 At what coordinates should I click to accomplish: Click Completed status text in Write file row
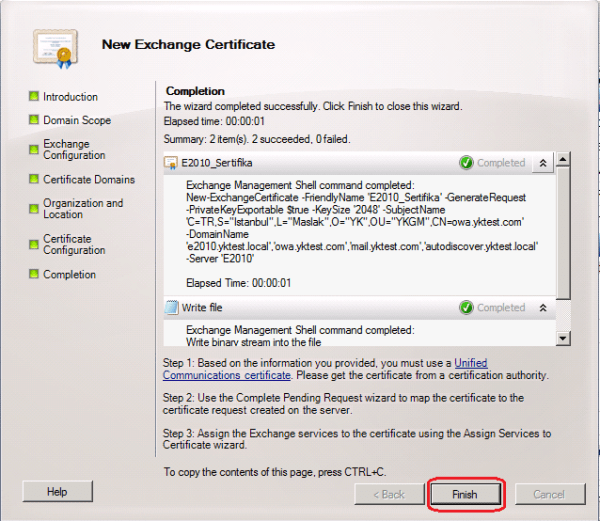point(501,308)
